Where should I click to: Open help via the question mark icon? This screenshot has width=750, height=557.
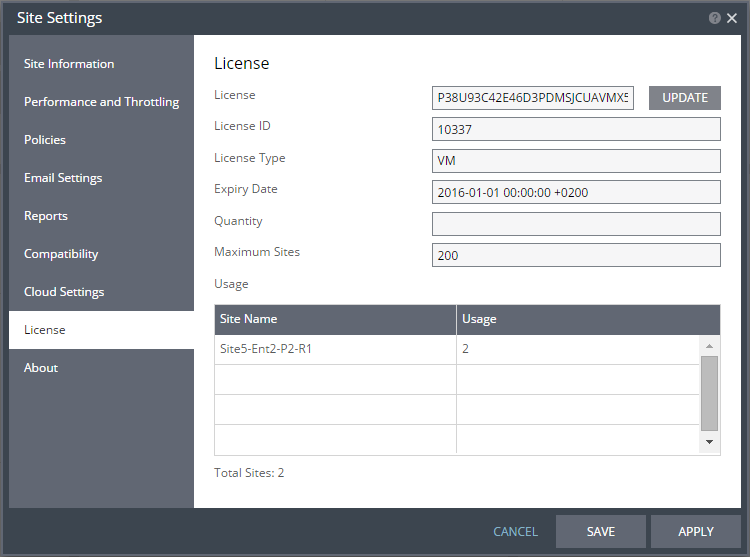715,18
